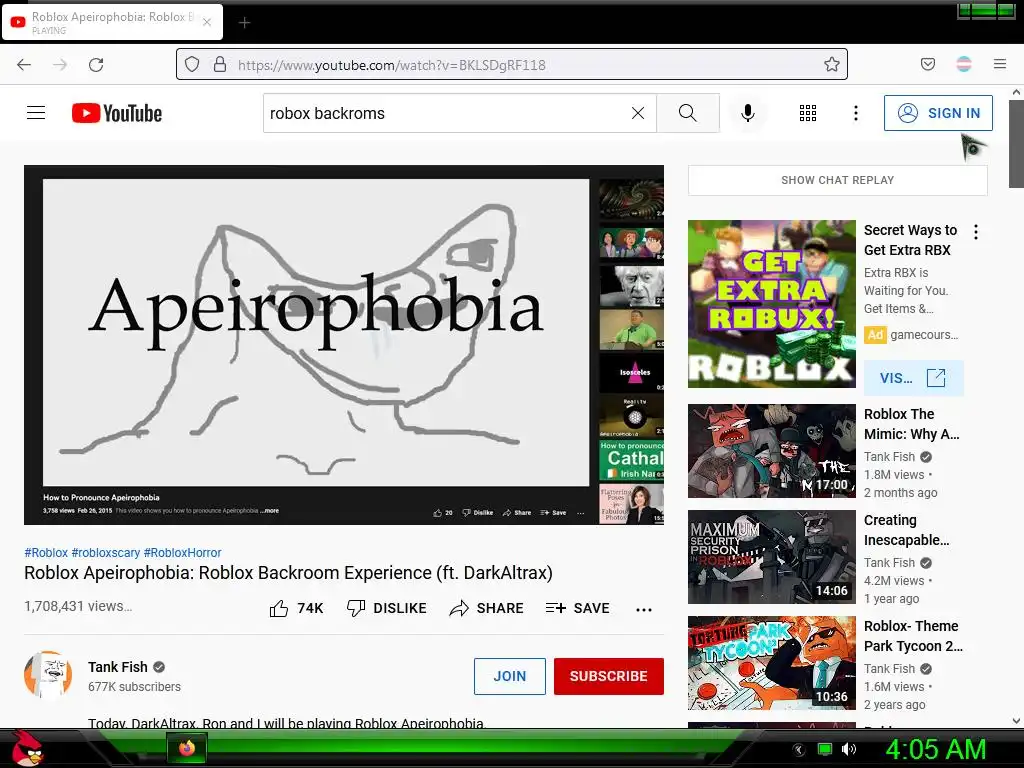Reload the current page
The width and height of the screenshot is (1024, 768).
pos(96,65)
